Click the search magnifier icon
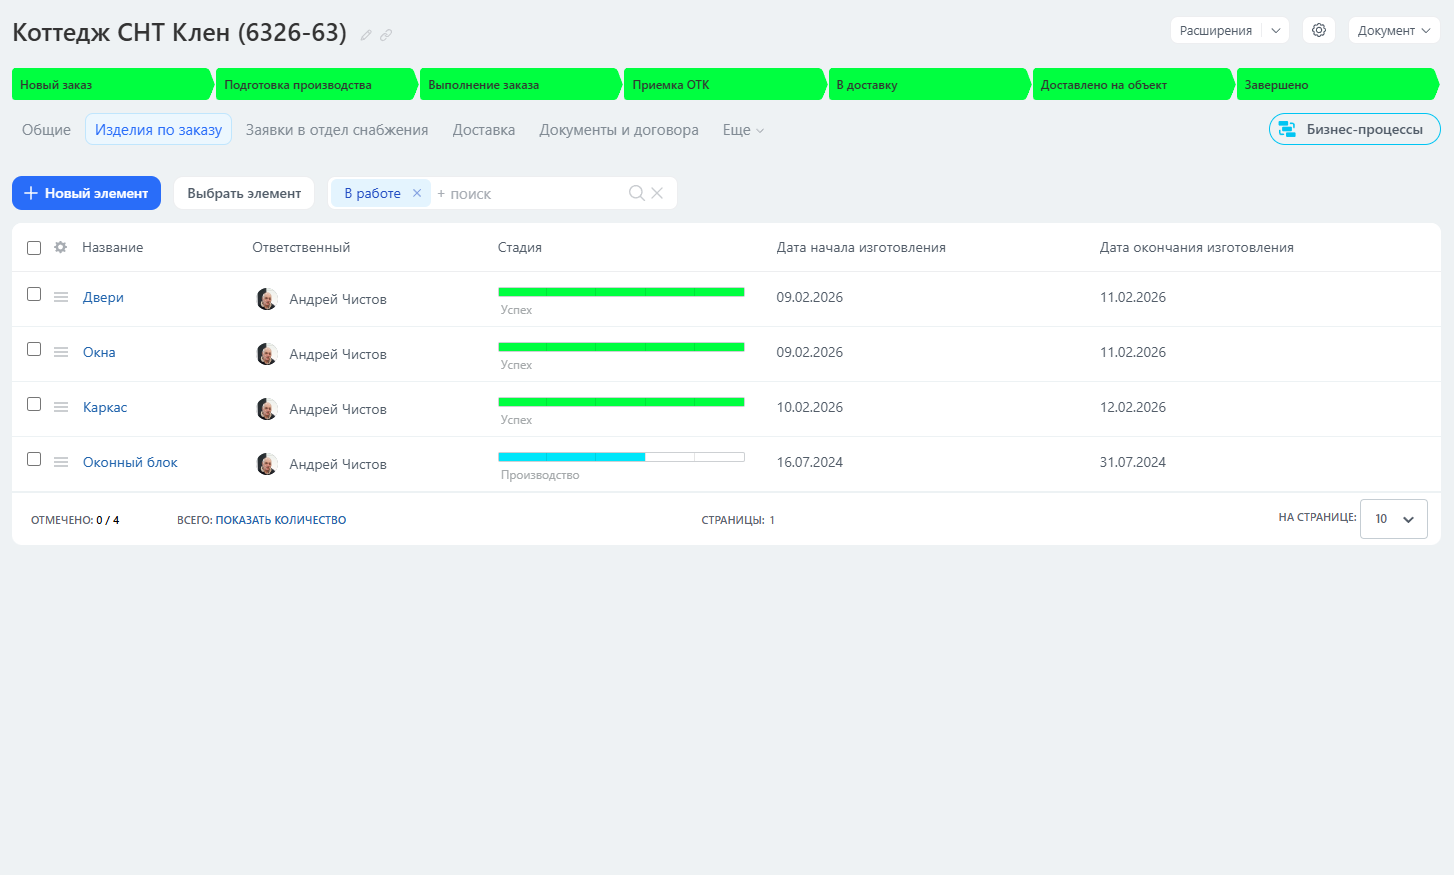1454x875 pixels. (636, 193)
